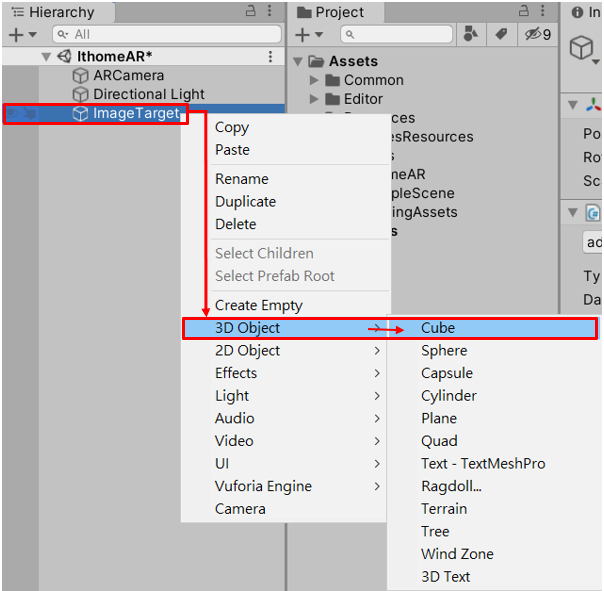Open the Audio submenu
Screen dimensions: 604x591
point(284,419)
